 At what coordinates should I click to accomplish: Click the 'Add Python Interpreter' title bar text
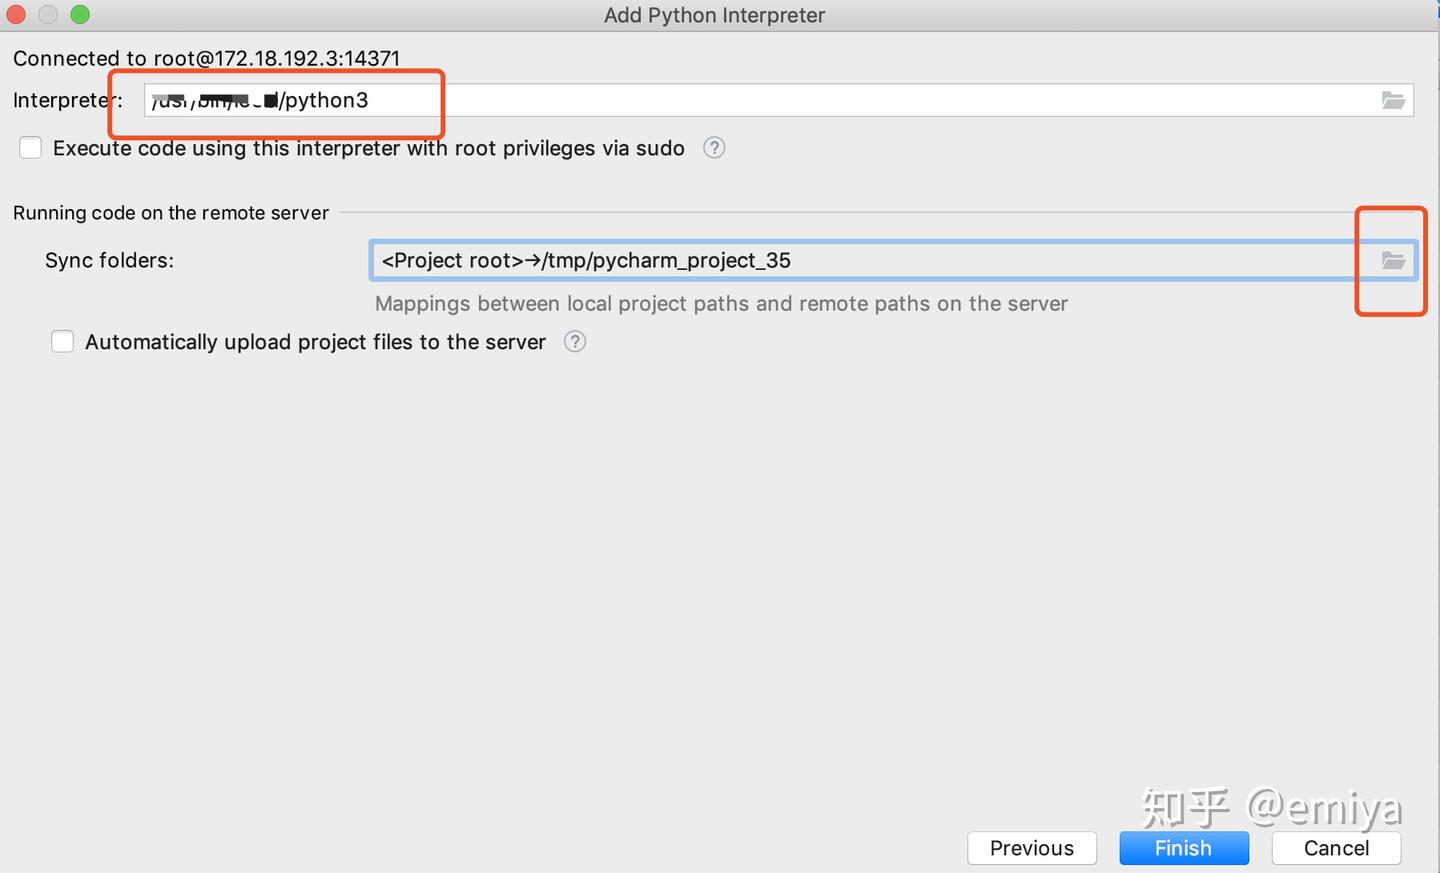(714, 15)
